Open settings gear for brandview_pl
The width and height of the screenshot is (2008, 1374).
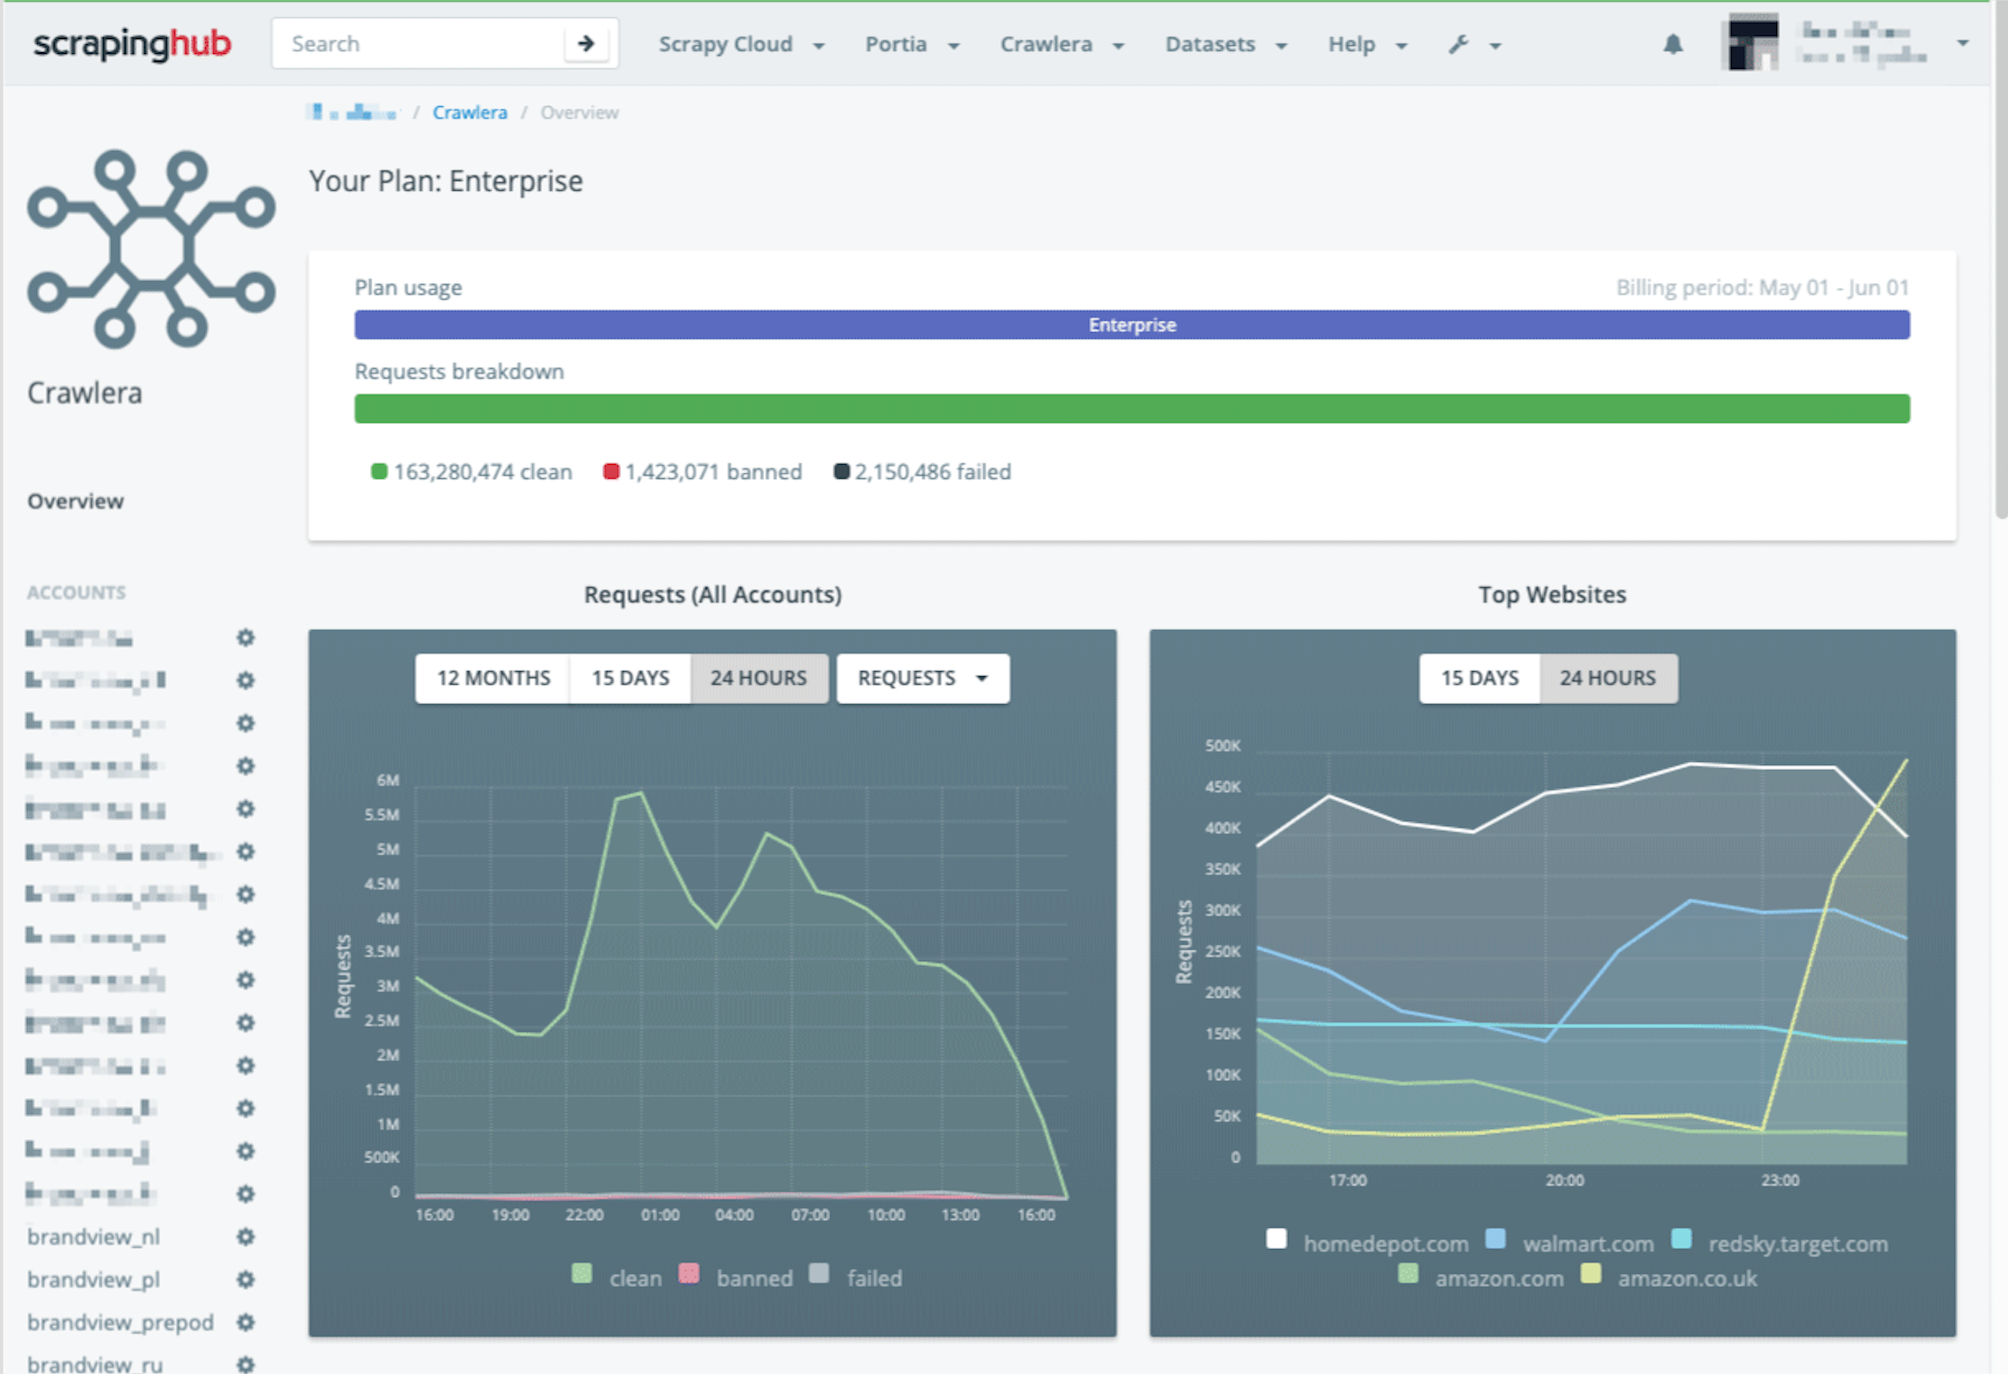pyautogui.click(x=245, y=1280)
